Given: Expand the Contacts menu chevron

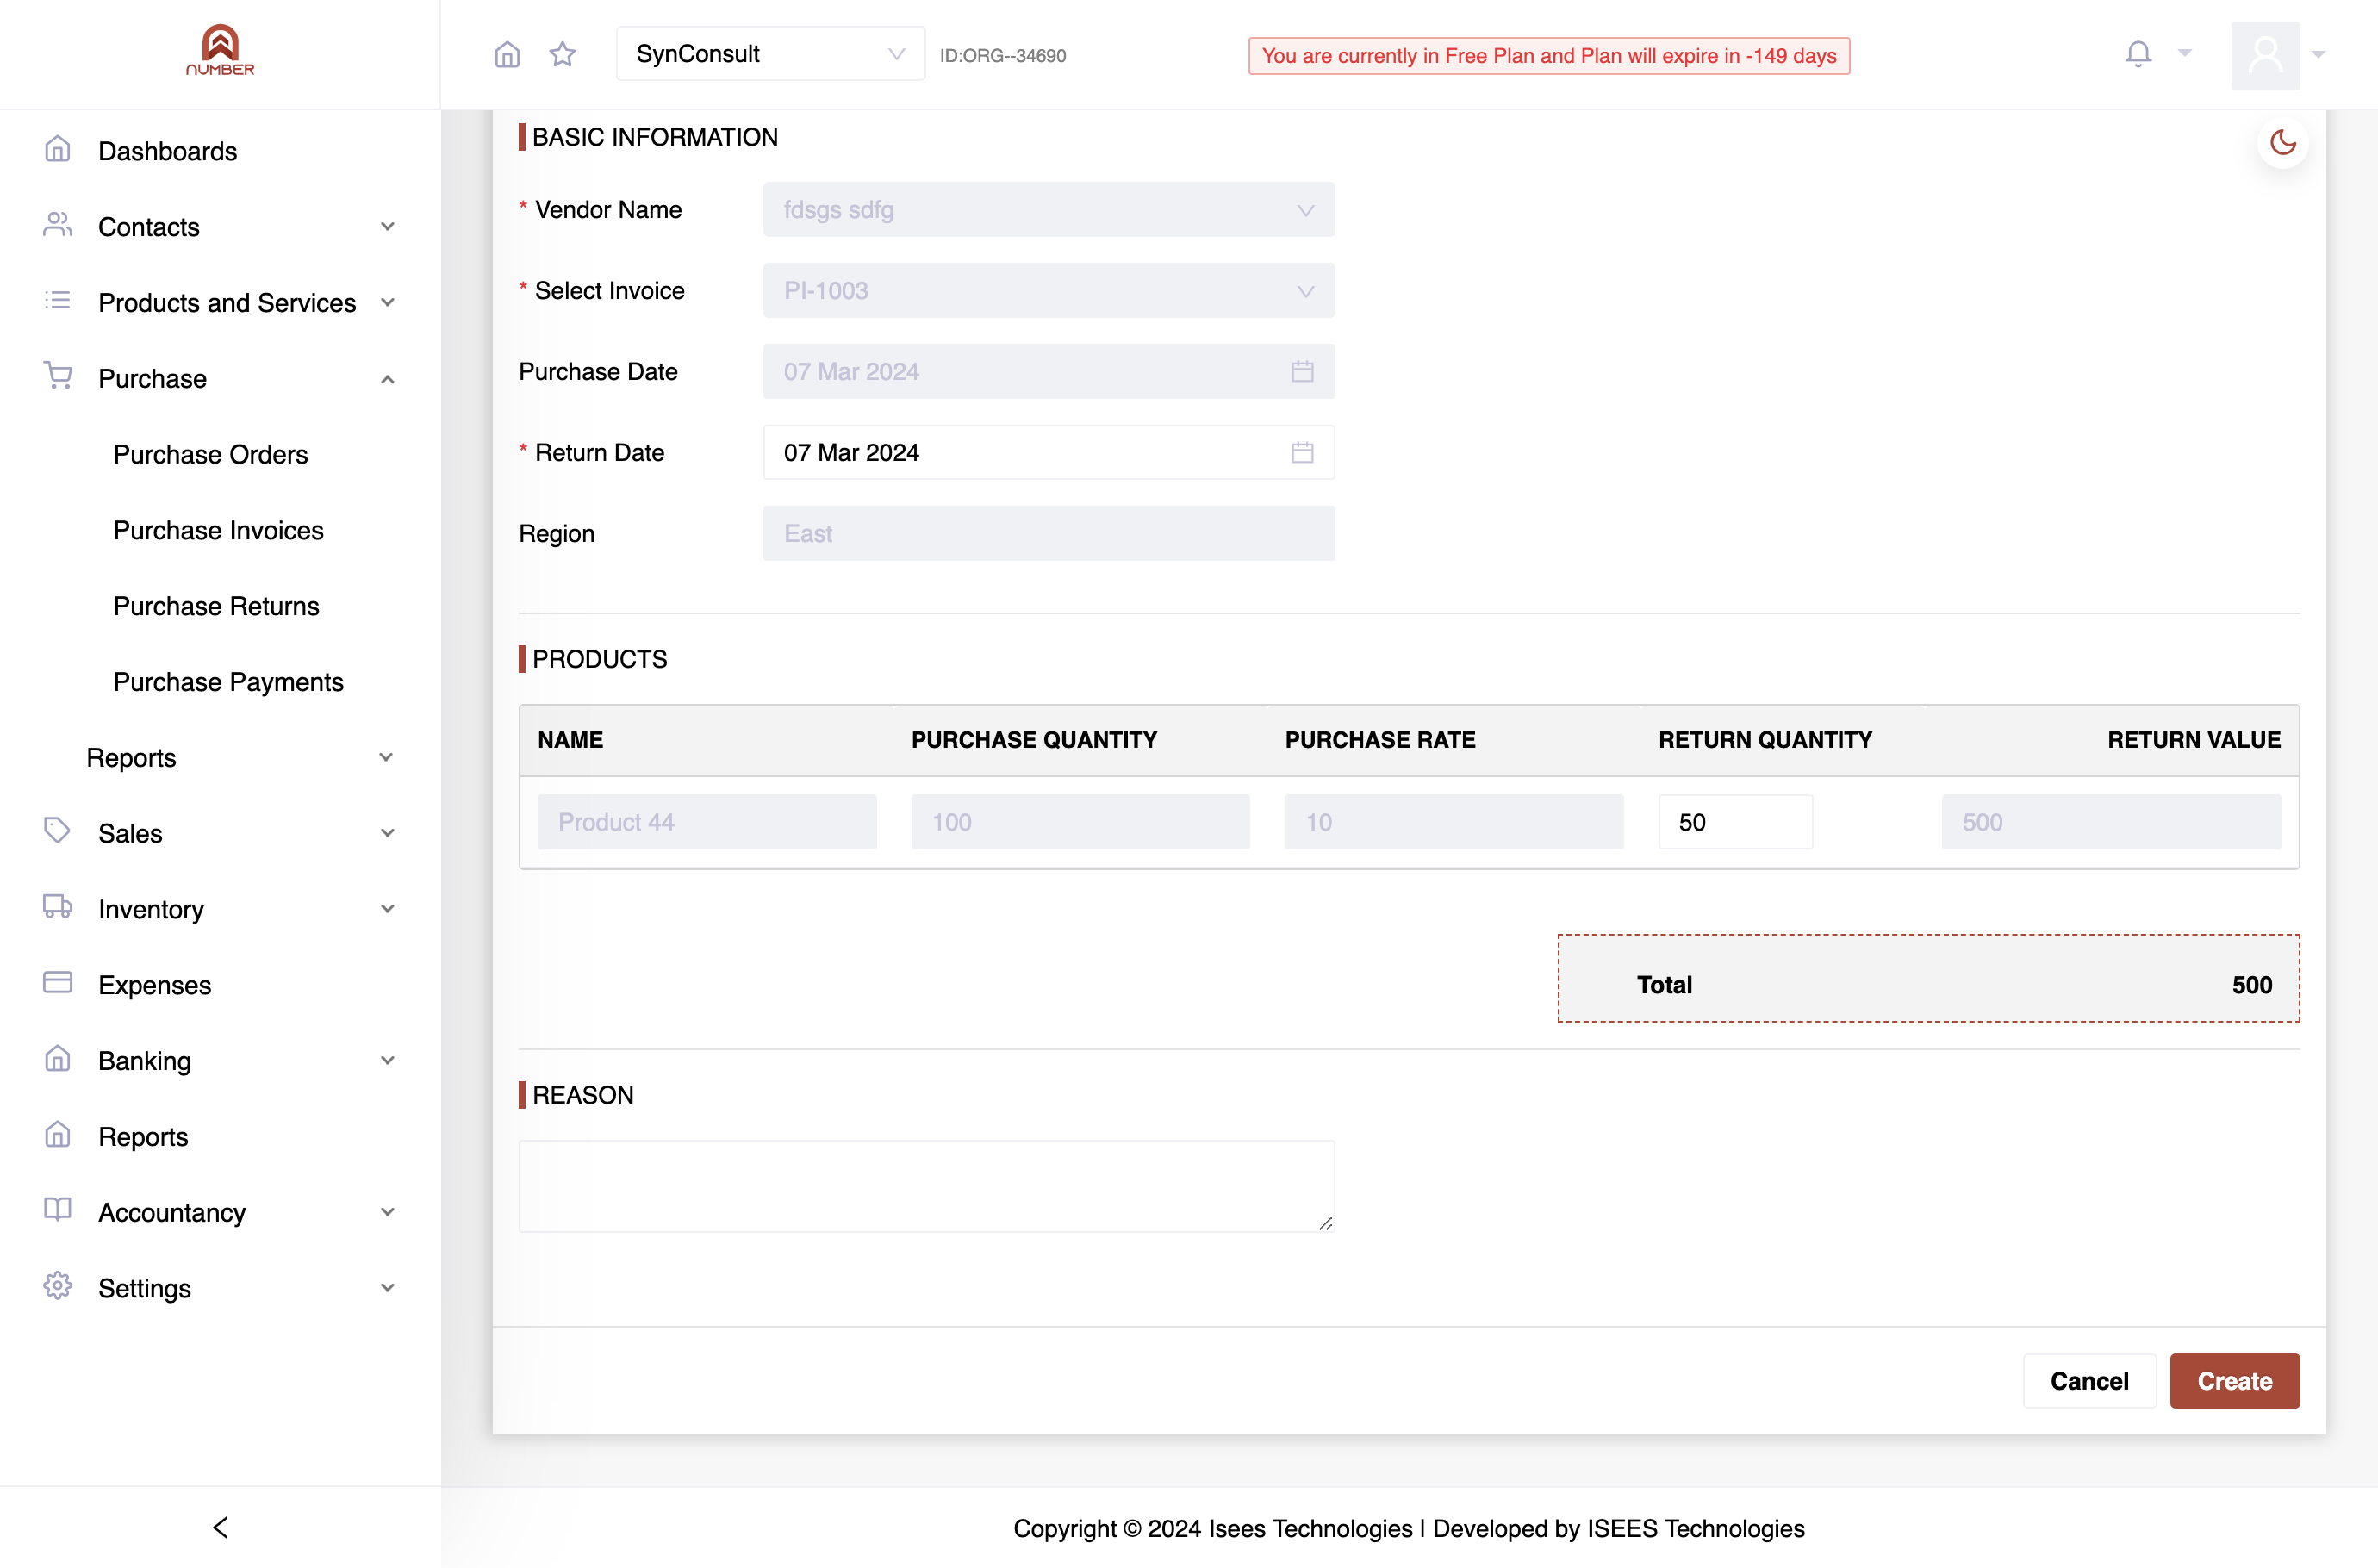Looking at the screenshot, I should (387, 227).
